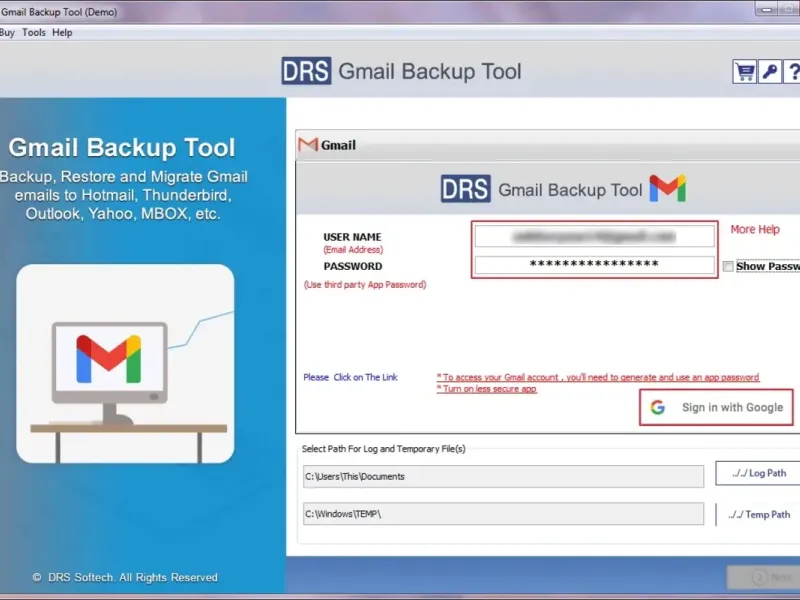Open the generate app password link
The height and width of the screenshot is (600, 800).
click(x=598, y=377)
